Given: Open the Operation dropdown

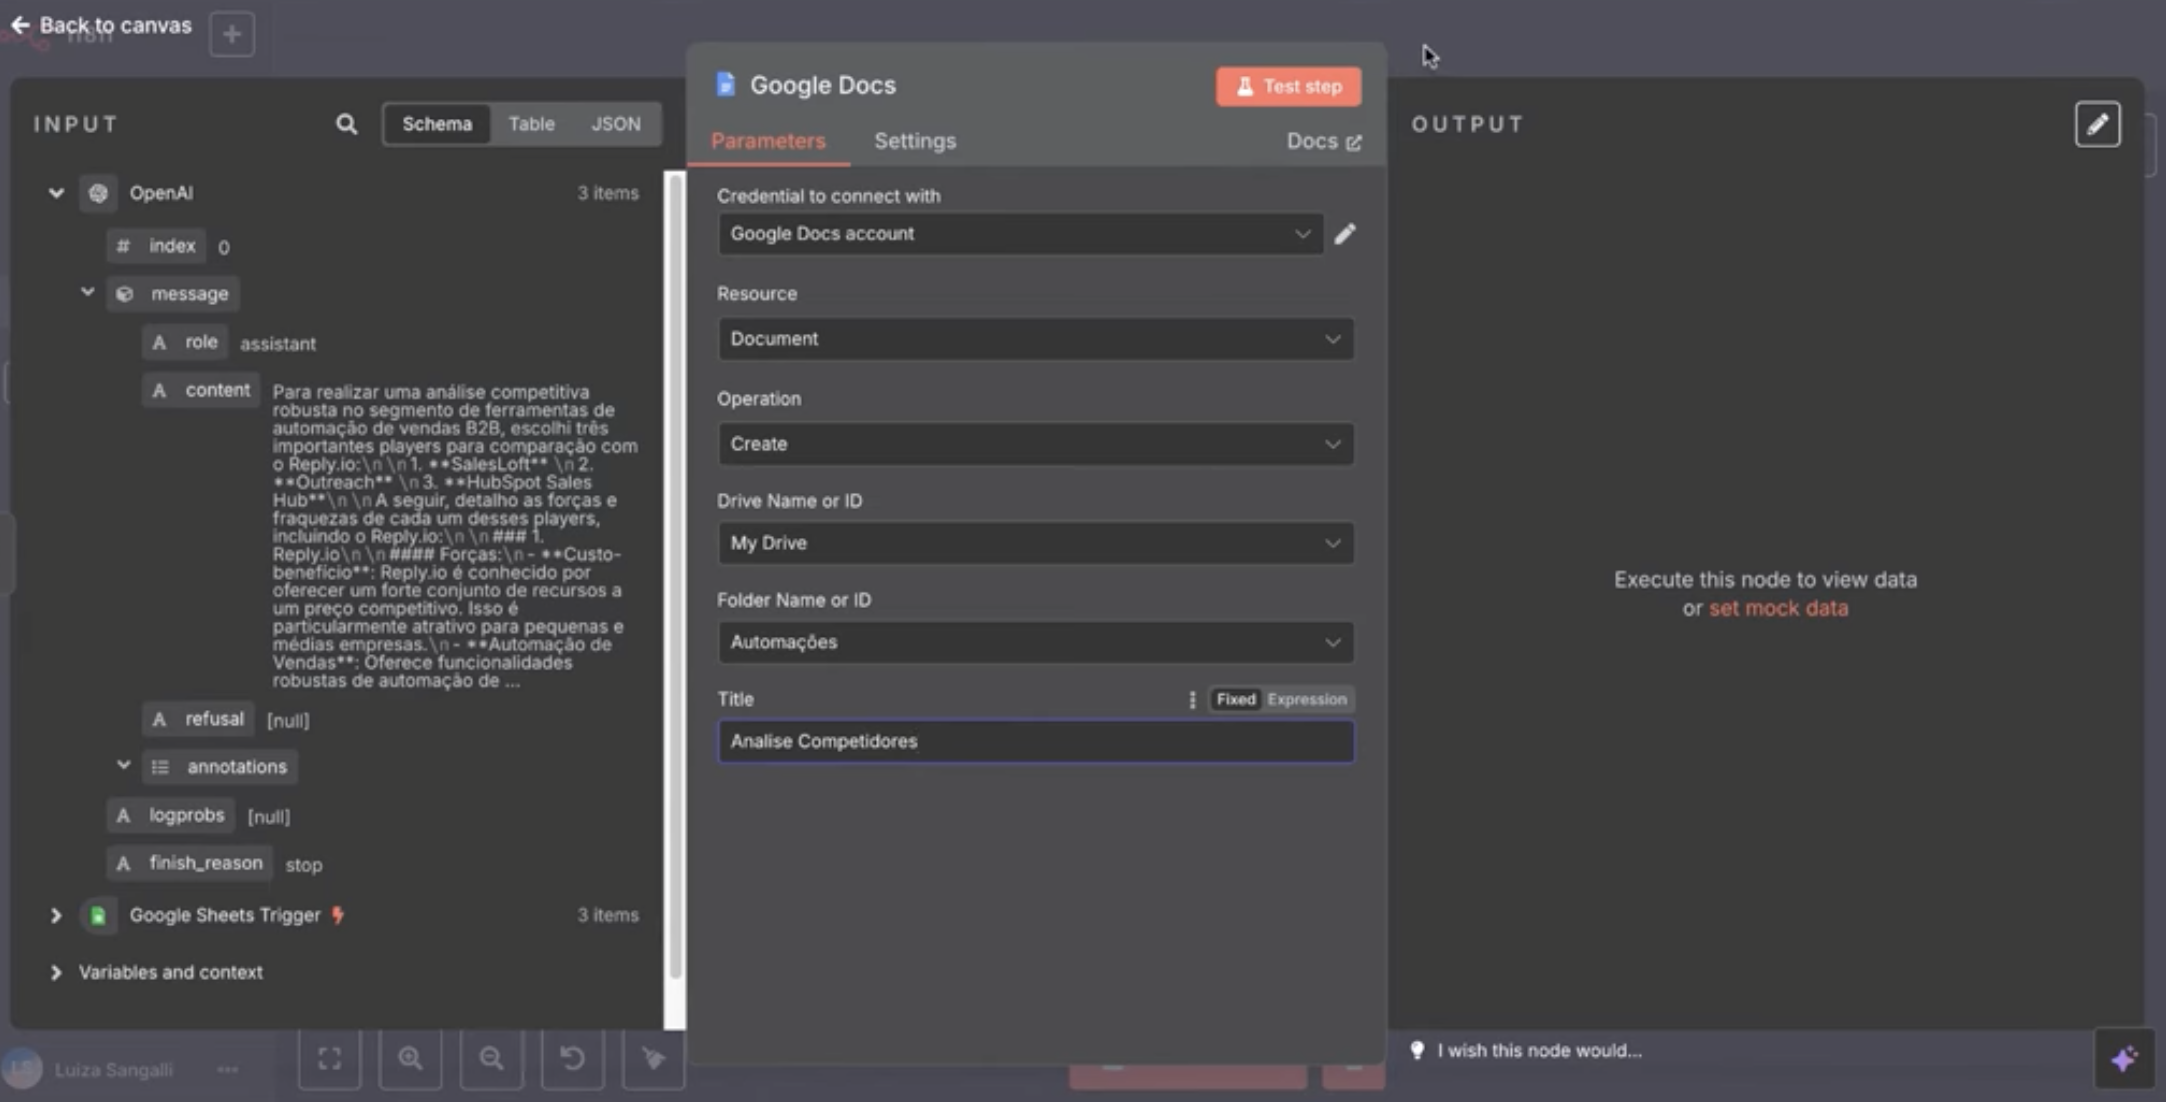Looking at the screenshot, I should coord(1034,444).
